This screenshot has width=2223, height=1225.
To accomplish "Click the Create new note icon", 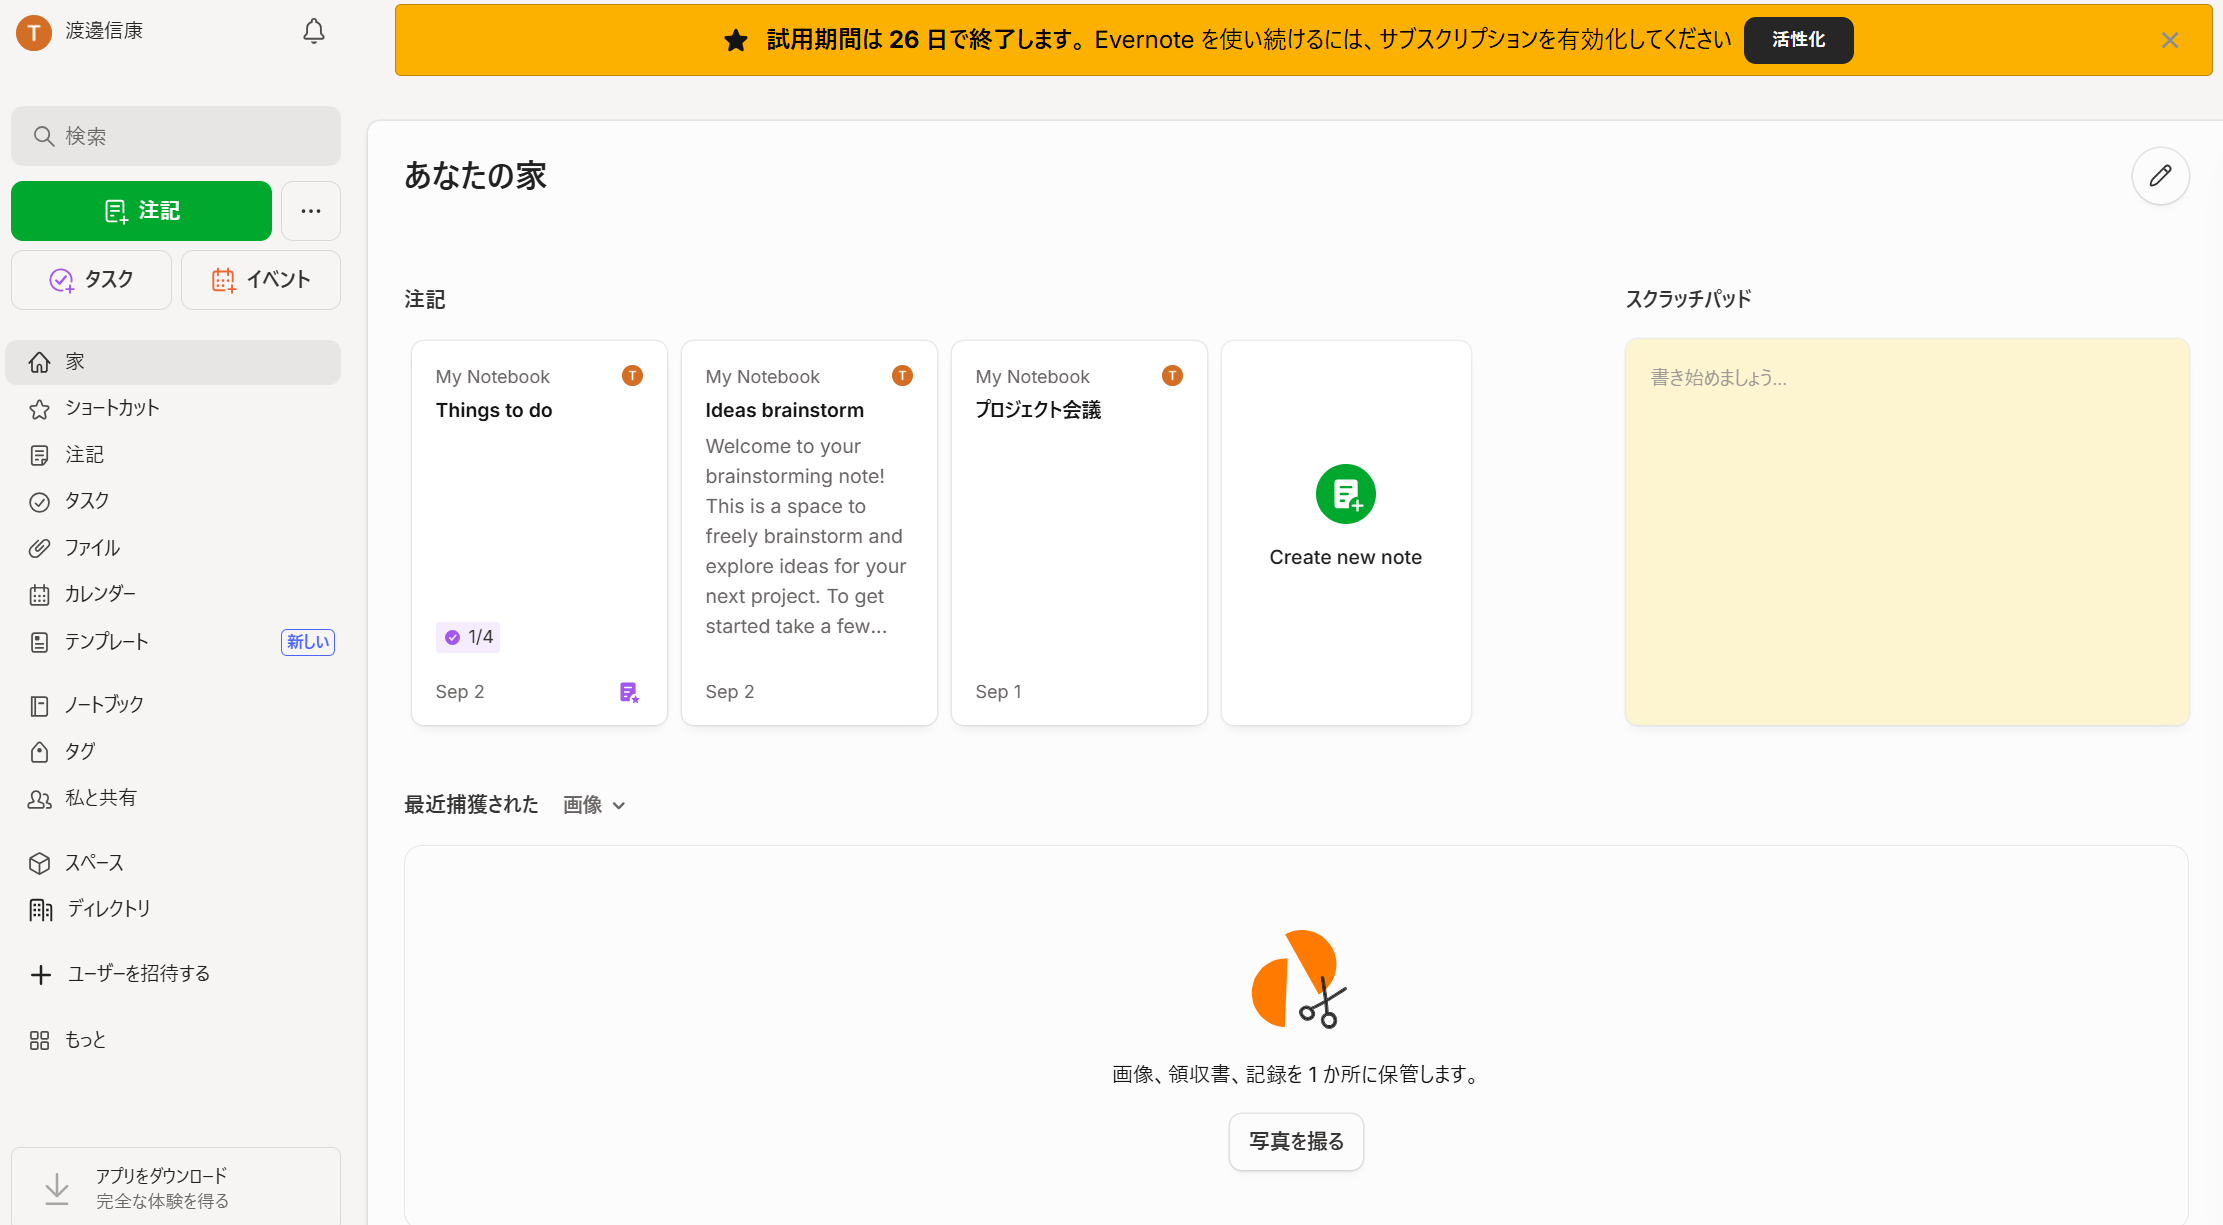I will tap(1345, 494).
